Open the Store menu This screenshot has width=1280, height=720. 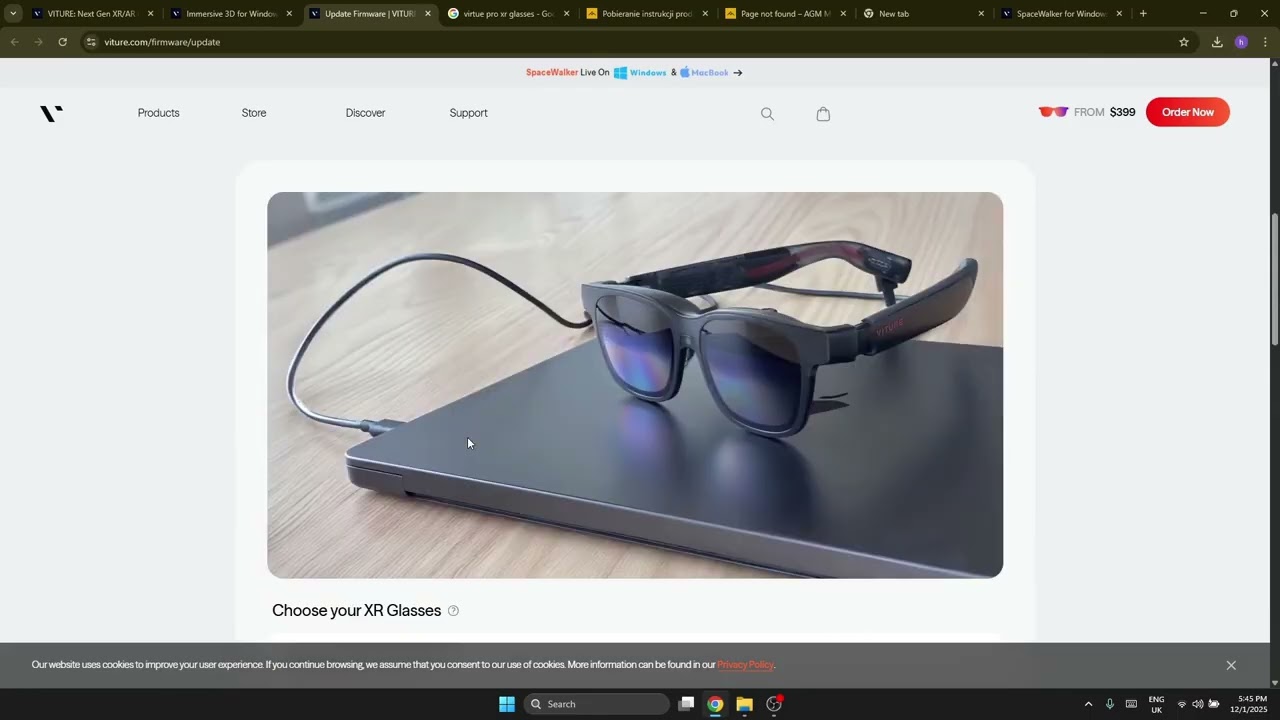pos(254,113)
